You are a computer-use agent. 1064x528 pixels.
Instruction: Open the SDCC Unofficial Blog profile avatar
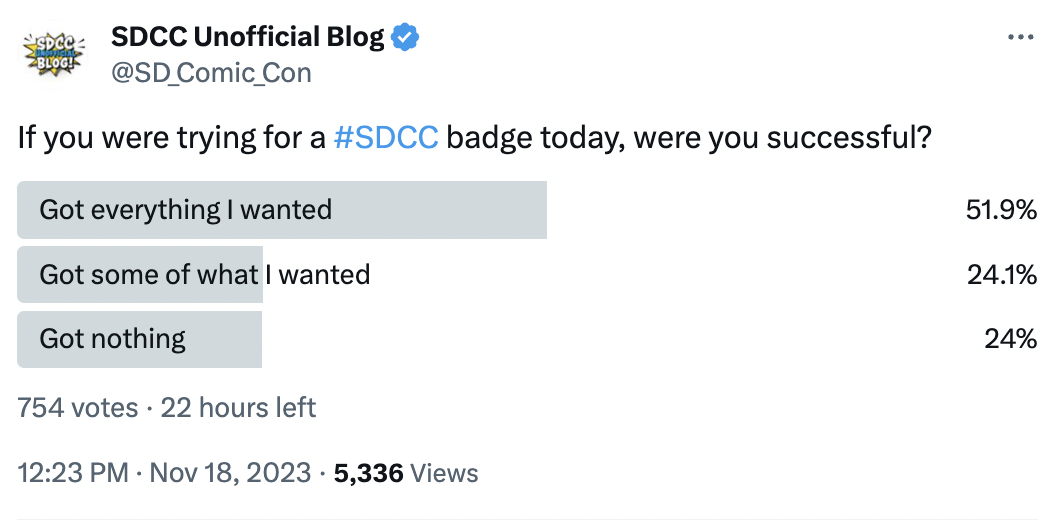pos(52,54)
